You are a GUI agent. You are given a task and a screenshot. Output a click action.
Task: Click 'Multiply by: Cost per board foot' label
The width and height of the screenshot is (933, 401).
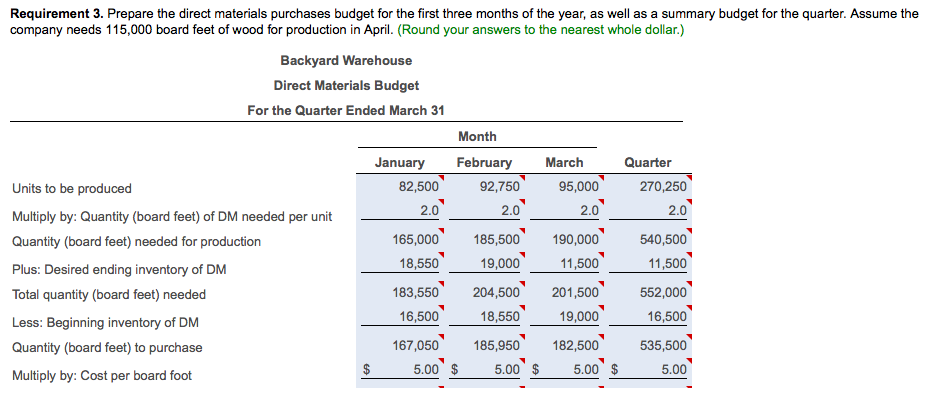click(x=102, y=376)
